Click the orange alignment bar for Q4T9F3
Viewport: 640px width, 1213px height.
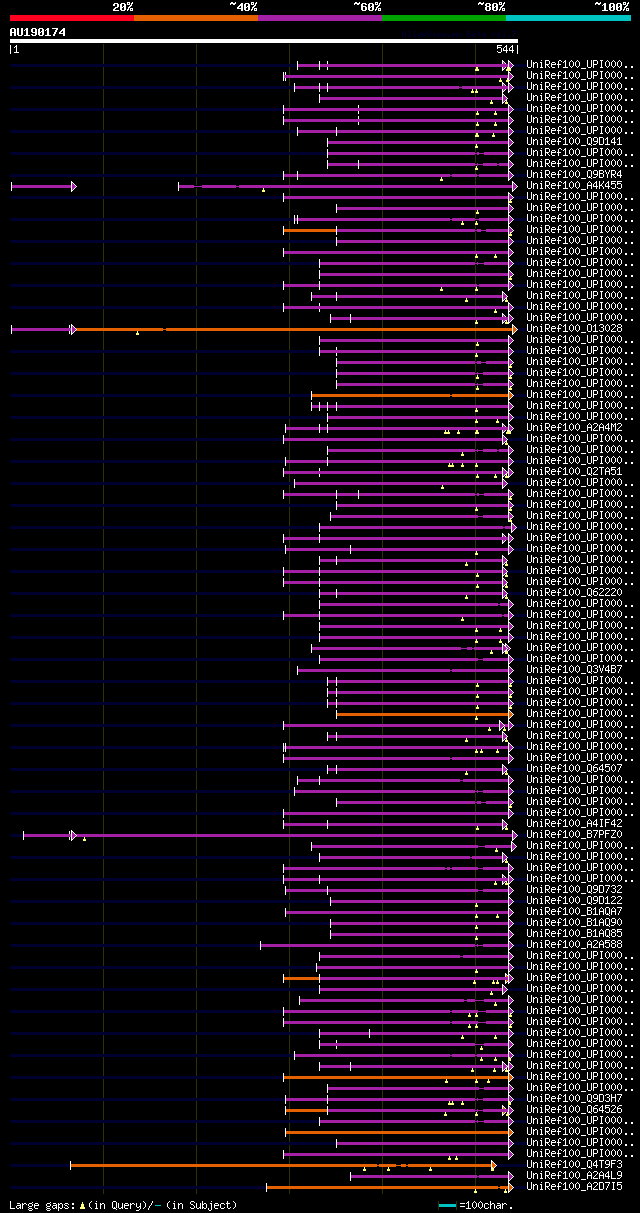point(283,1165)
